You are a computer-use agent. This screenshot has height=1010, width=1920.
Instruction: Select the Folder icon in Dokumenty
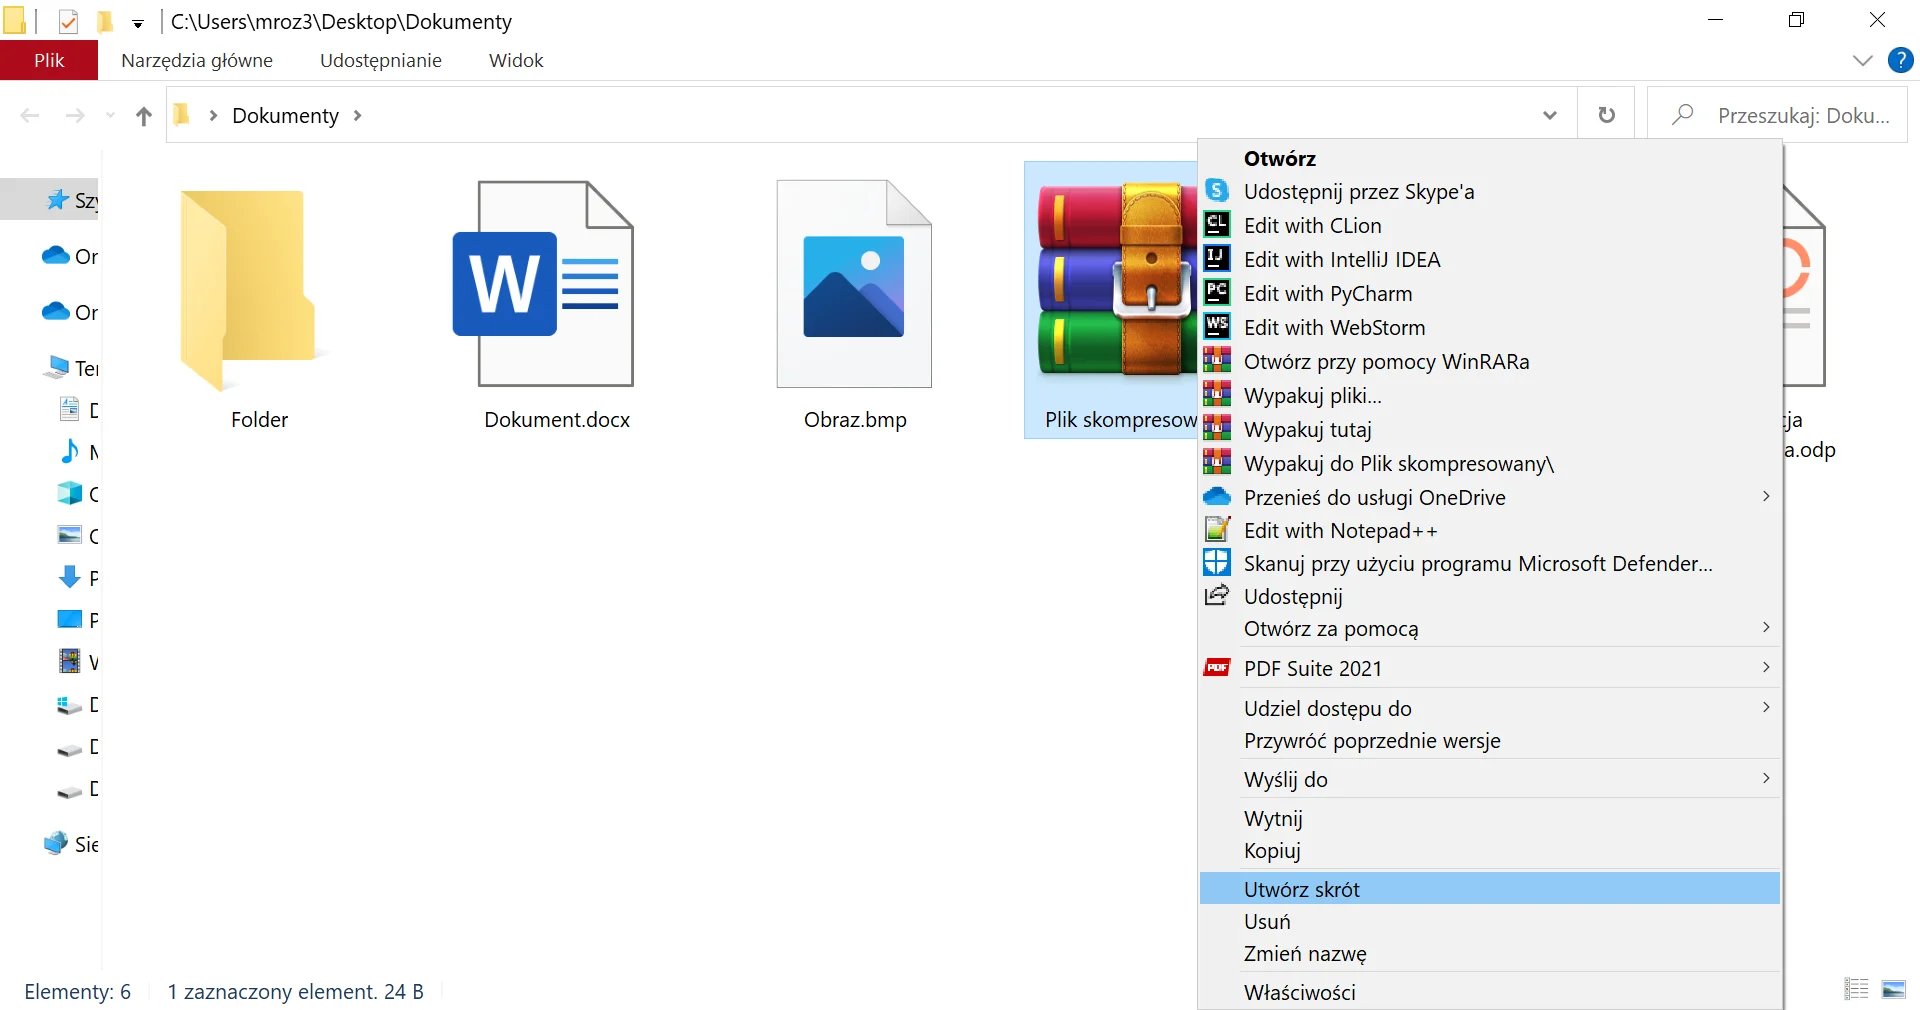(250, 290)
